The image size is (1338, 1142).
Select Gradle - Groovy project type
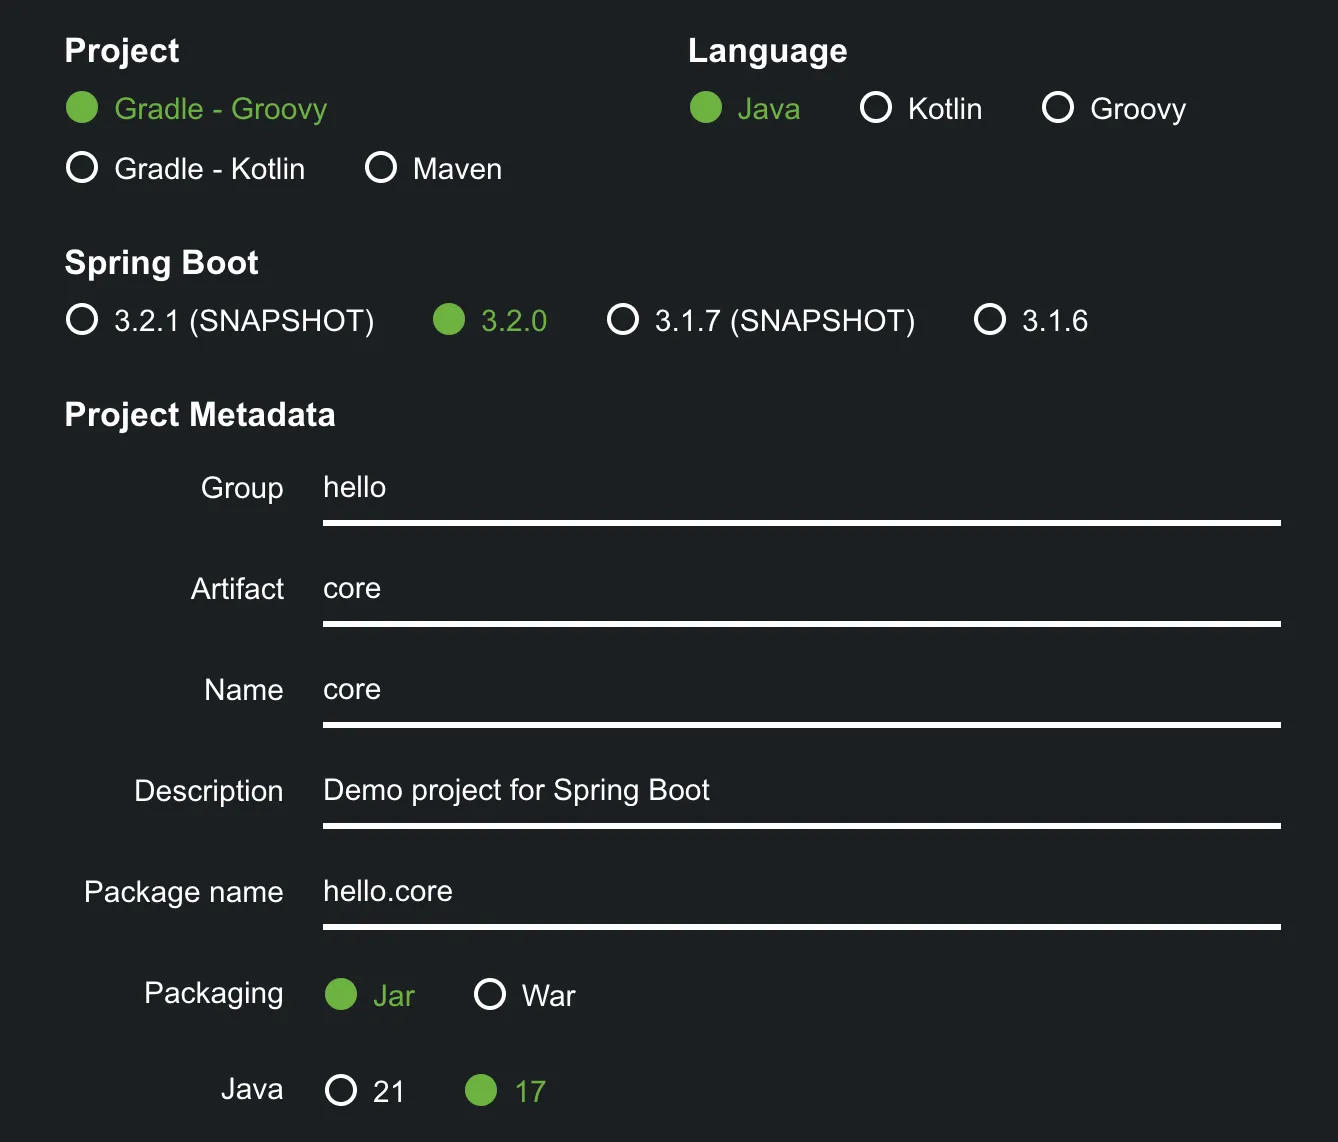(x=82, y=108)
